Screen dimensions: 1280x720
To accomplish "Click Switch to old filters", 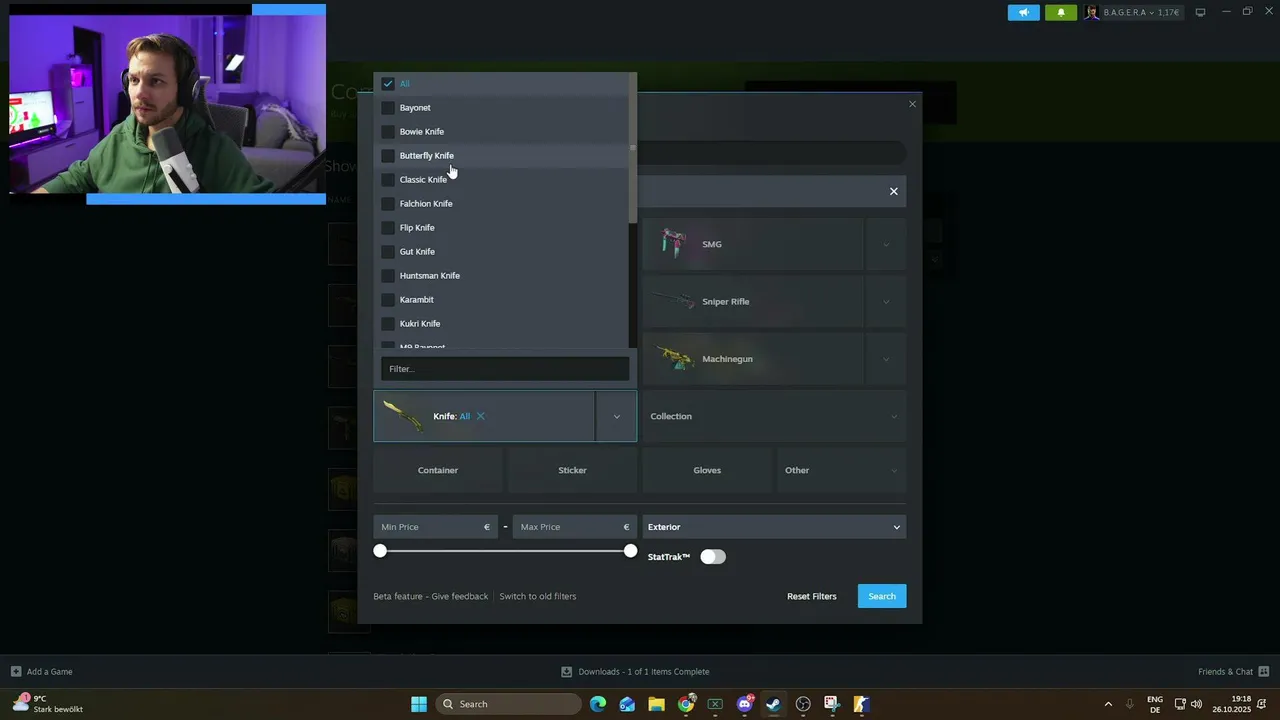I will click(538, 596).
